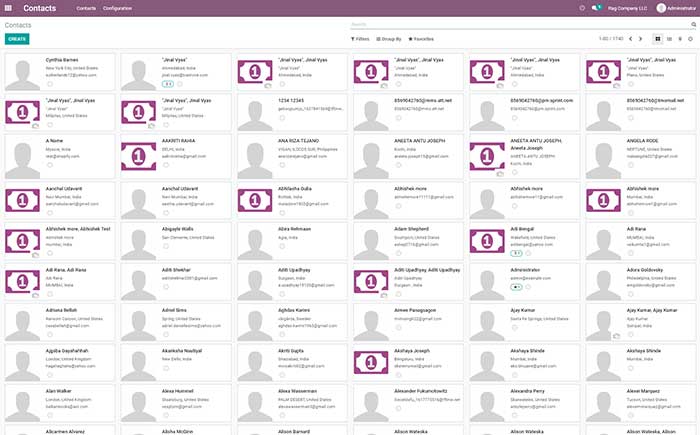700x435 pixels.
Task: Click activity clock on Adriana Bellah card
Action: 50,335
